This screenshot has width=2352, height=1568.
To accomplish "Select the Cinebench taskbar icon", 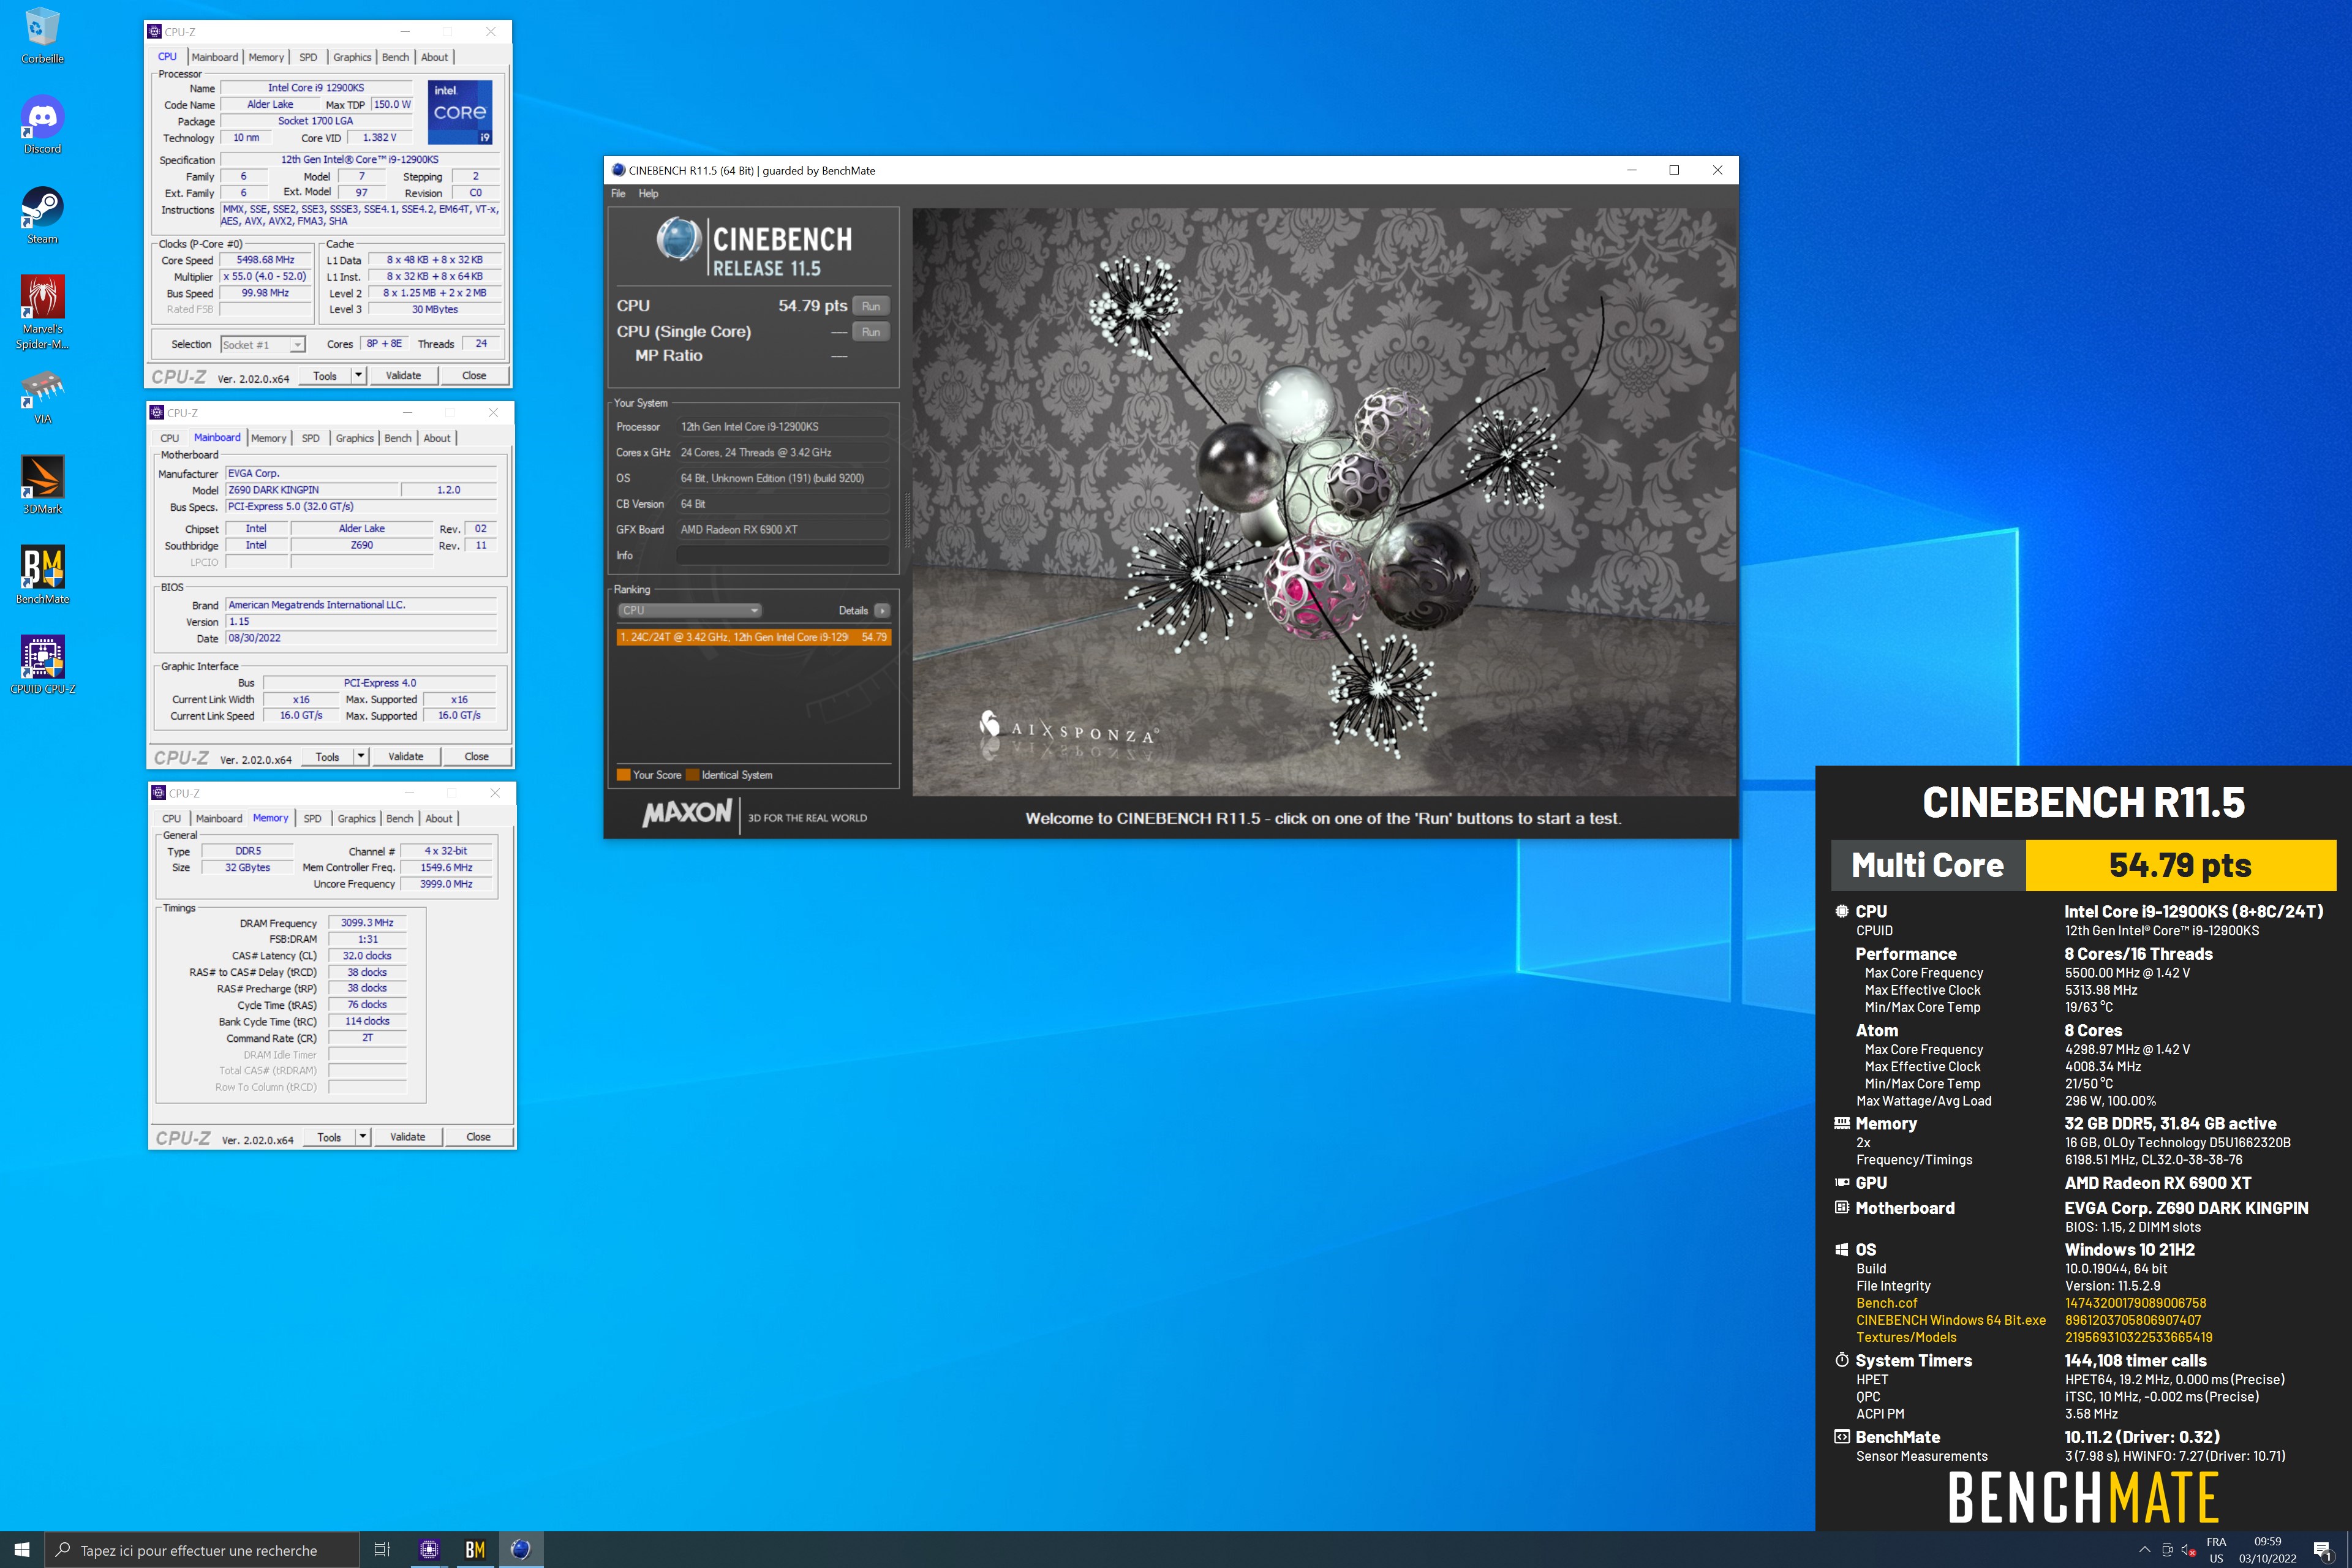I will pos(521,1549).
